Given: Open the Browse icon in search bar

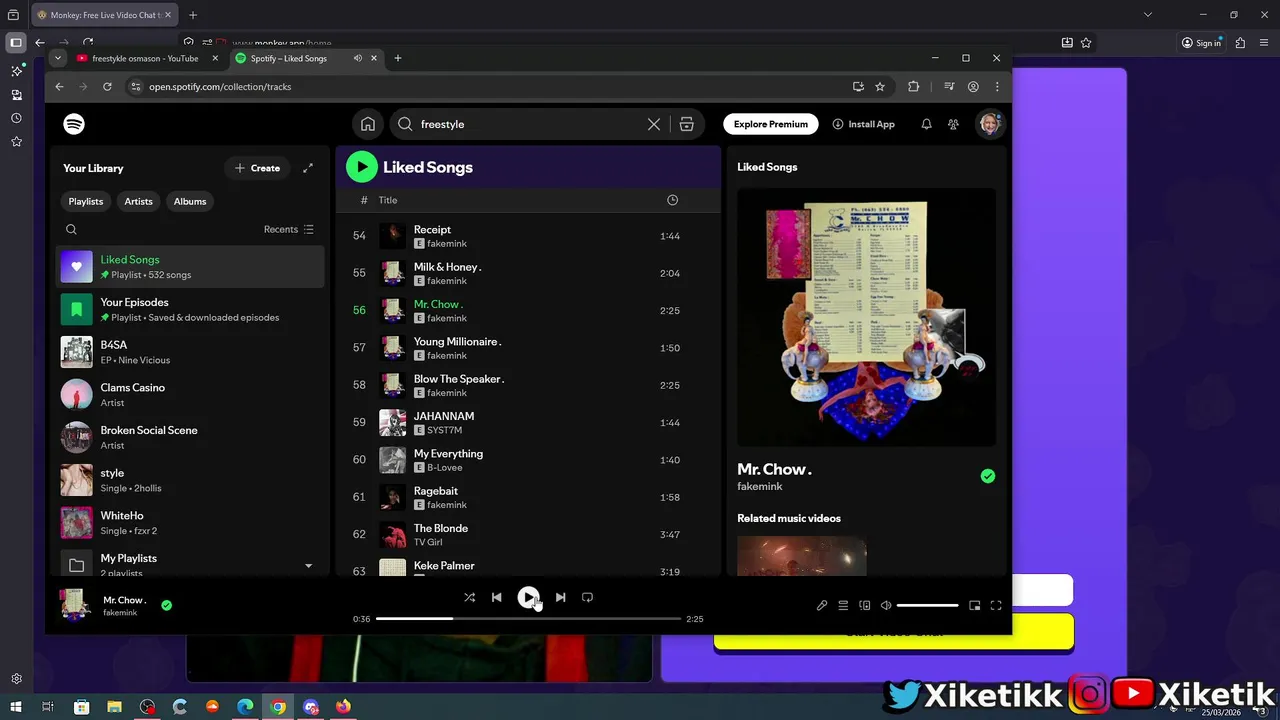Looking at the screenshot, I should pos(686,124).
